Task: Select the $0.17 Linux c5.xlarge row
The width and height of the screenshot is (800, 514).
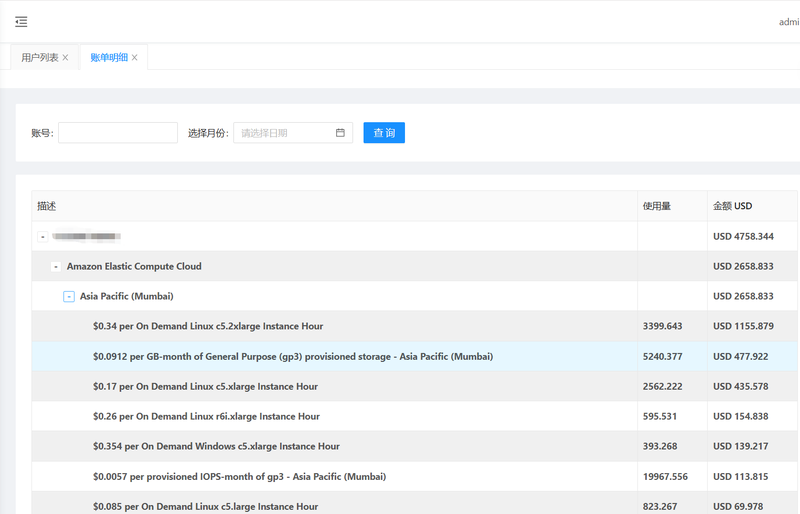Action: [x=414, y=386]
